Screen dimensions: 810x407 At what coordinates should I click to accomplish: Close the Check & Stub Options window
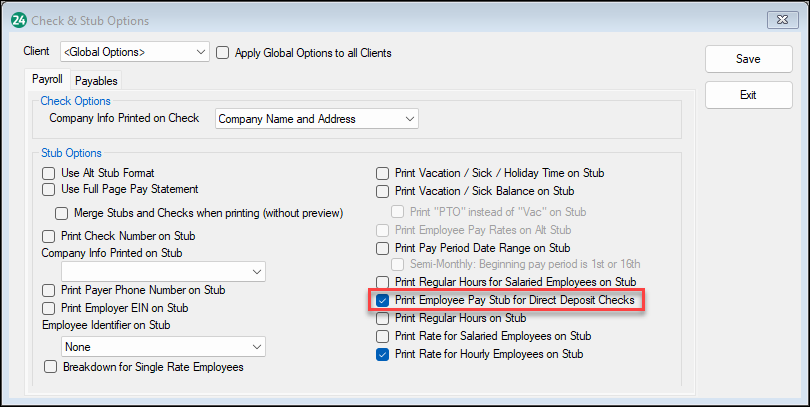click(x=780, y=20)
